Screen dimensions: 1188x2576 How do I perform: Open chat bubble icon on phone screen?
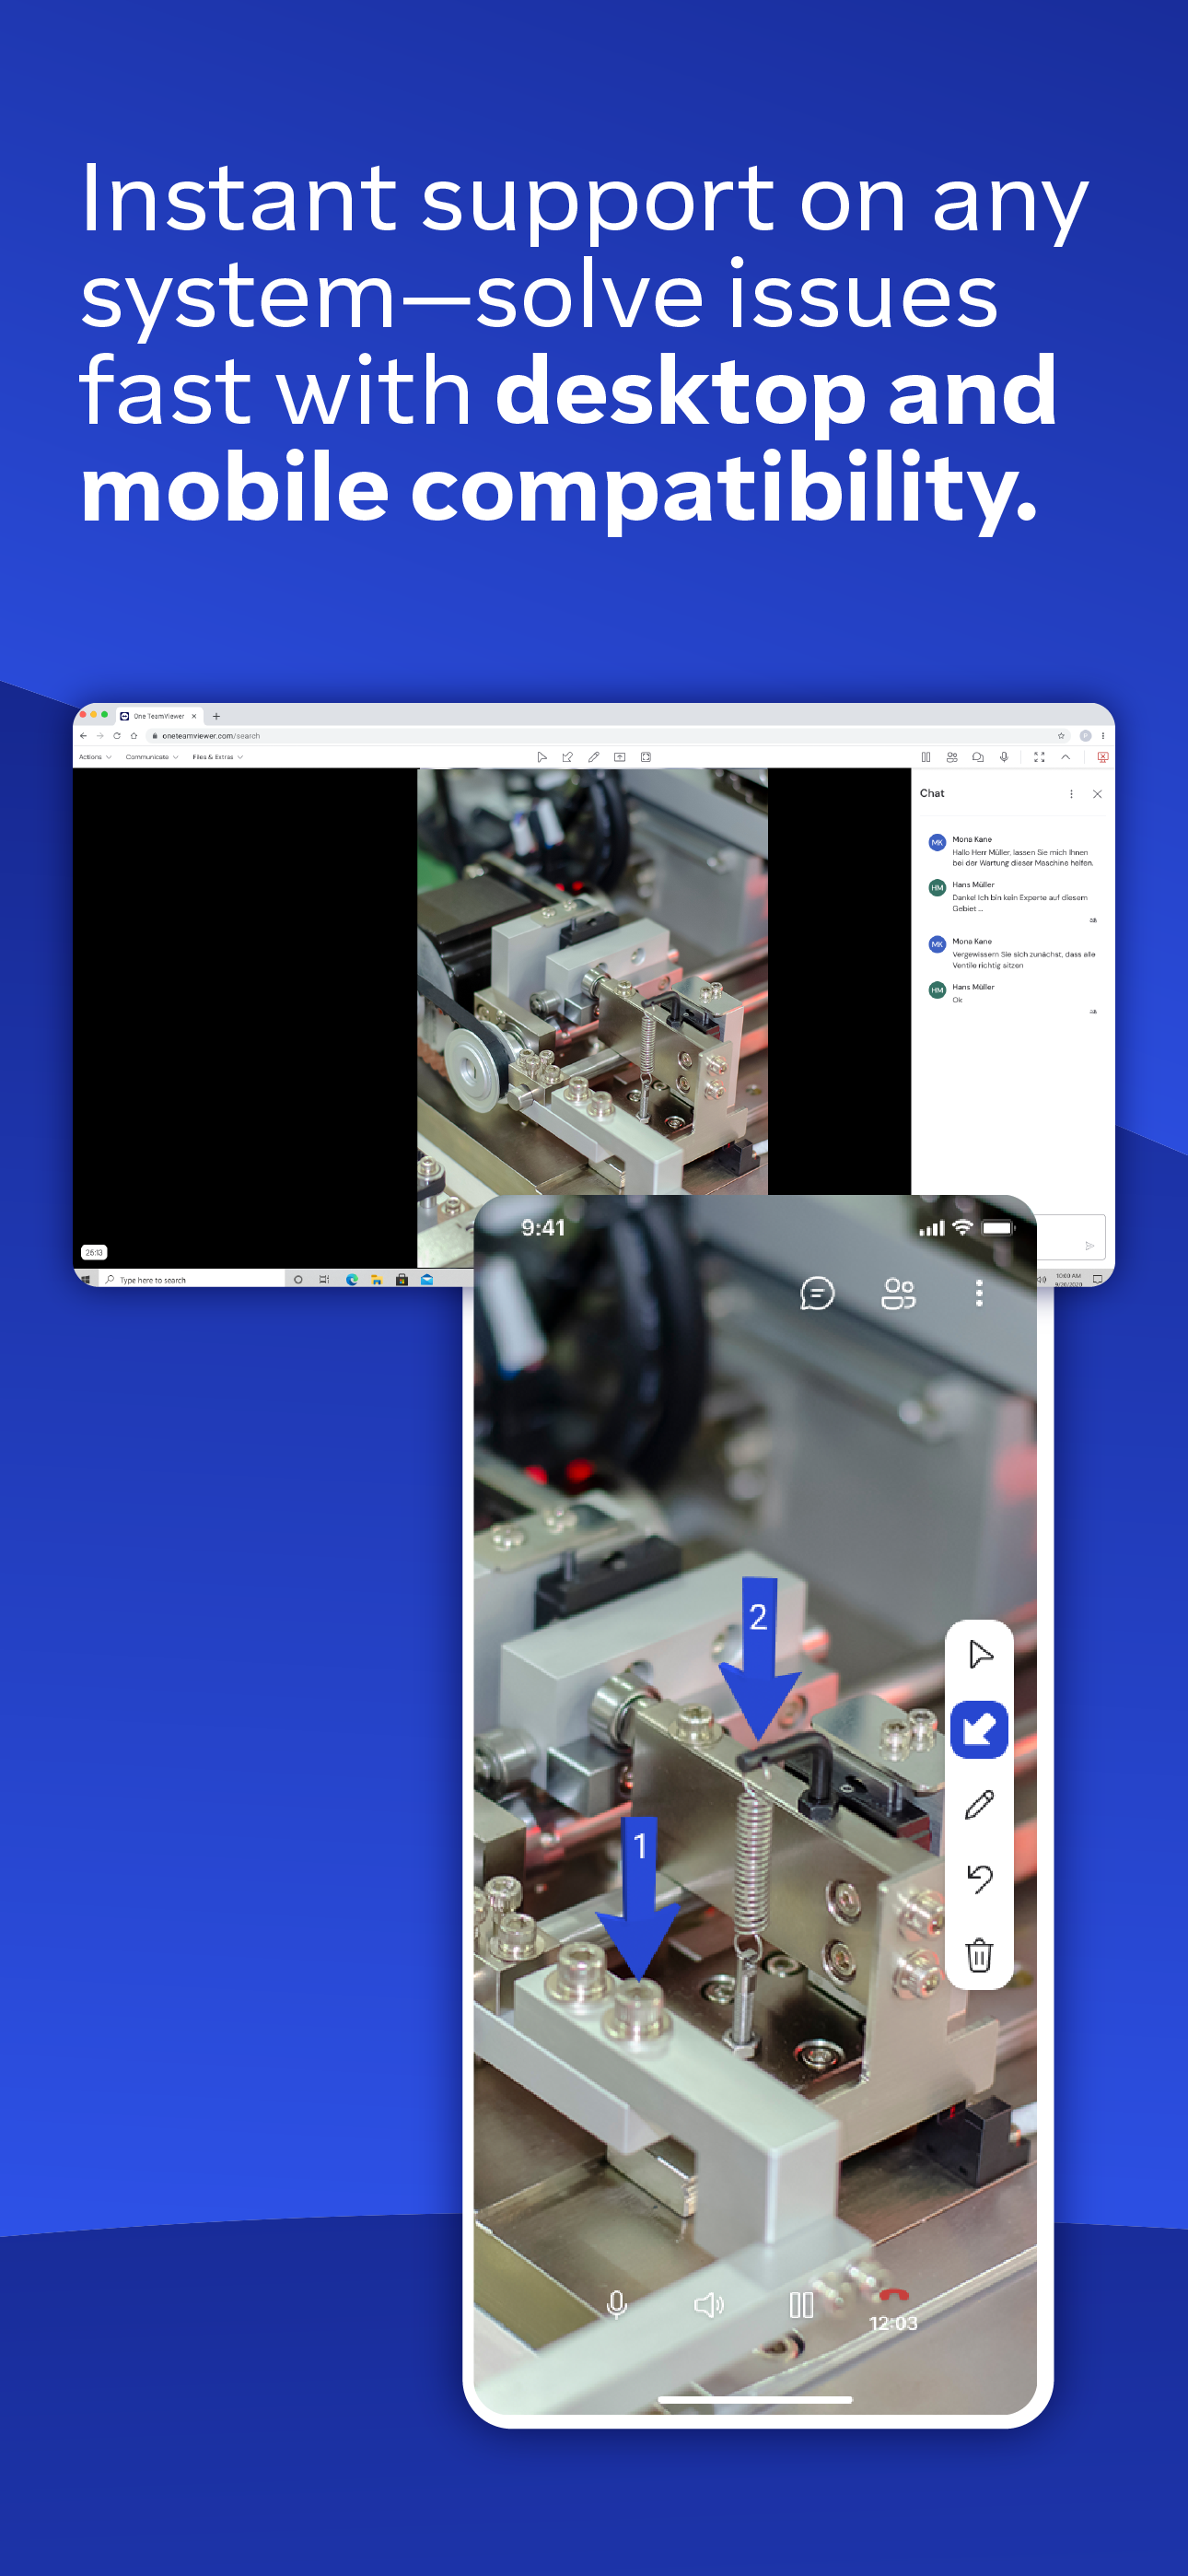(x=817, y=1293)
